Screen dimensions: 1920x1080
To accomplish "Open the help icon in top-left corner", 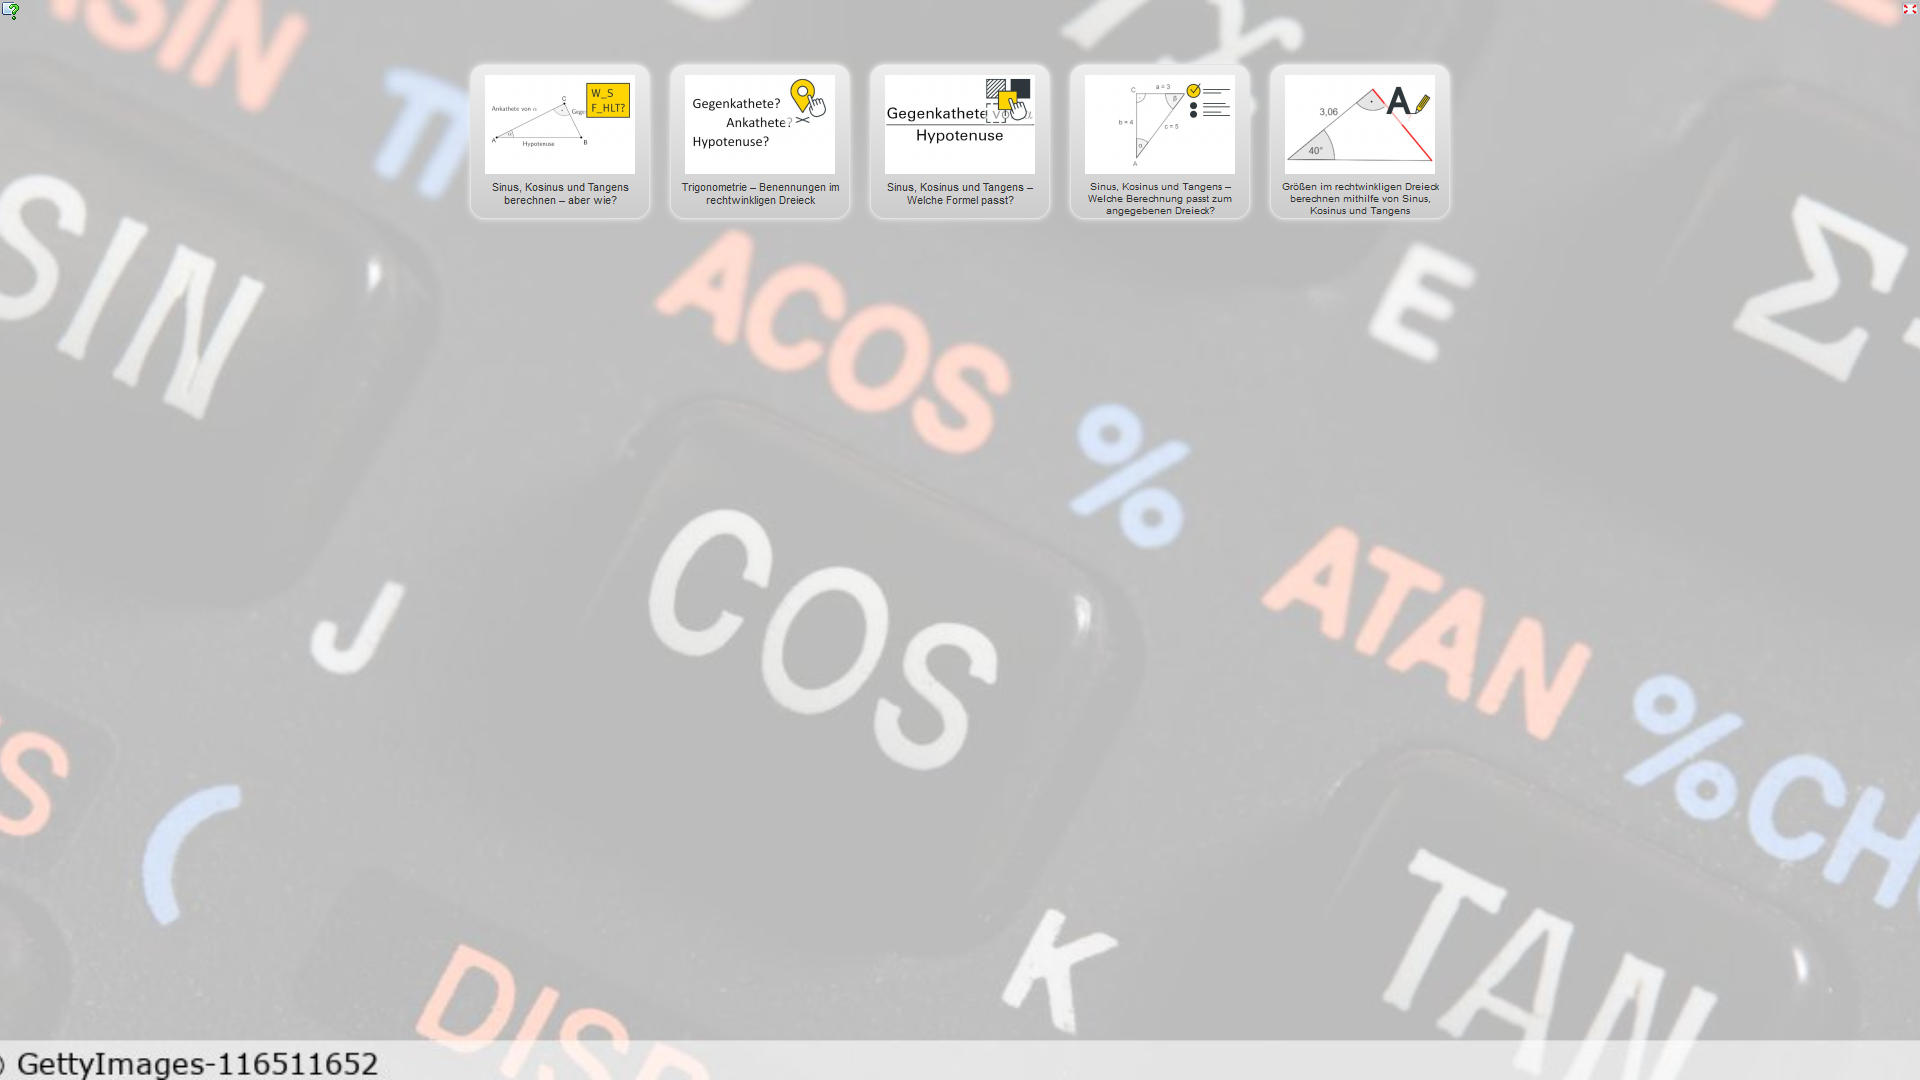I will (10, 10).
